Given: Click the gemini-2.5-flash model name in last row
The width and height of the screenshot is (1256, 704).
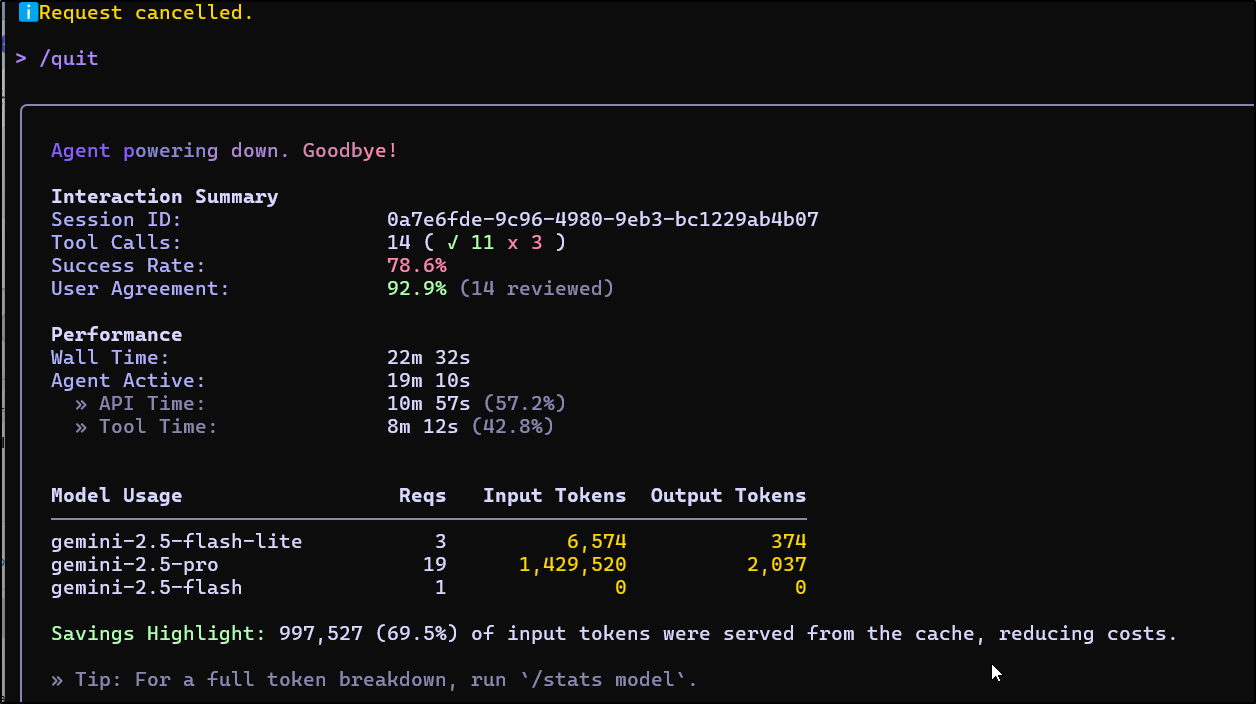Looking at the screenshot, I should [146, 588].
